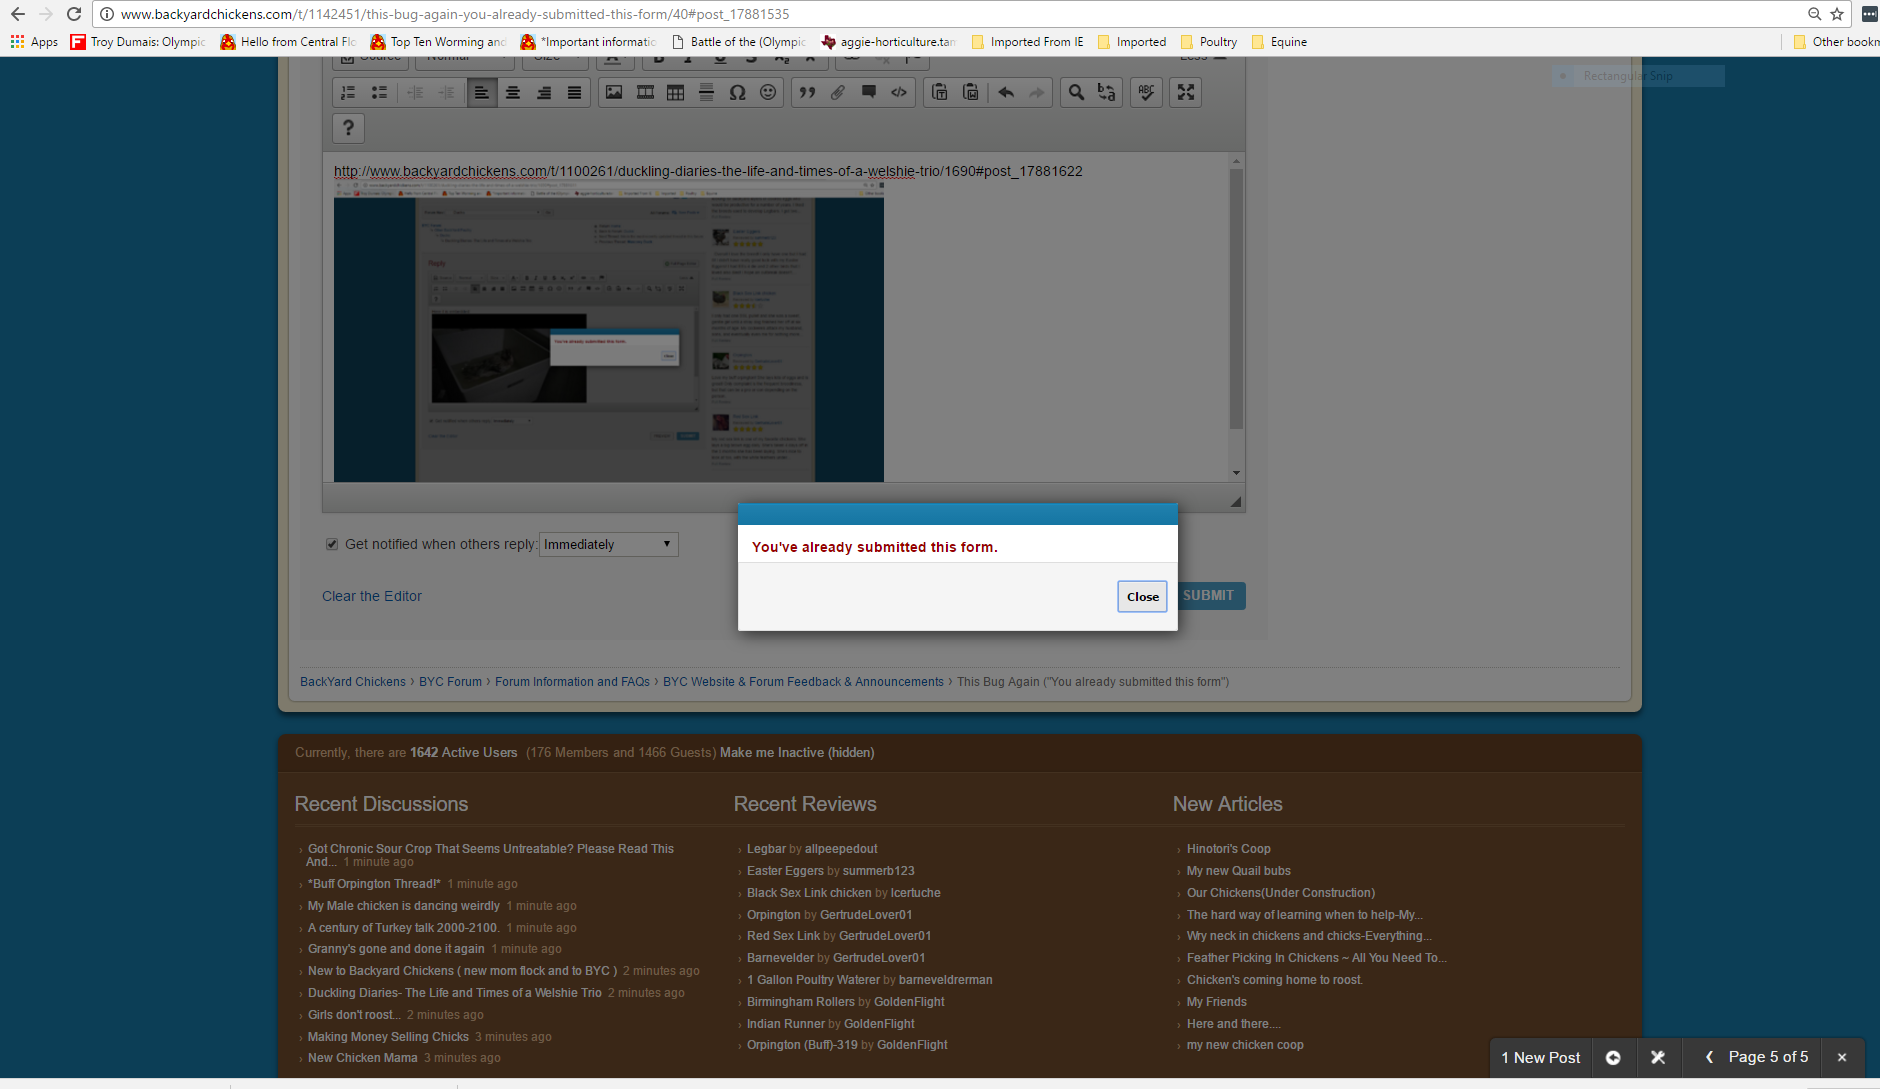Open the Equine bookmarks folder
The height and width of the screenshot is (1089, 1880).
pos(1279,42)
